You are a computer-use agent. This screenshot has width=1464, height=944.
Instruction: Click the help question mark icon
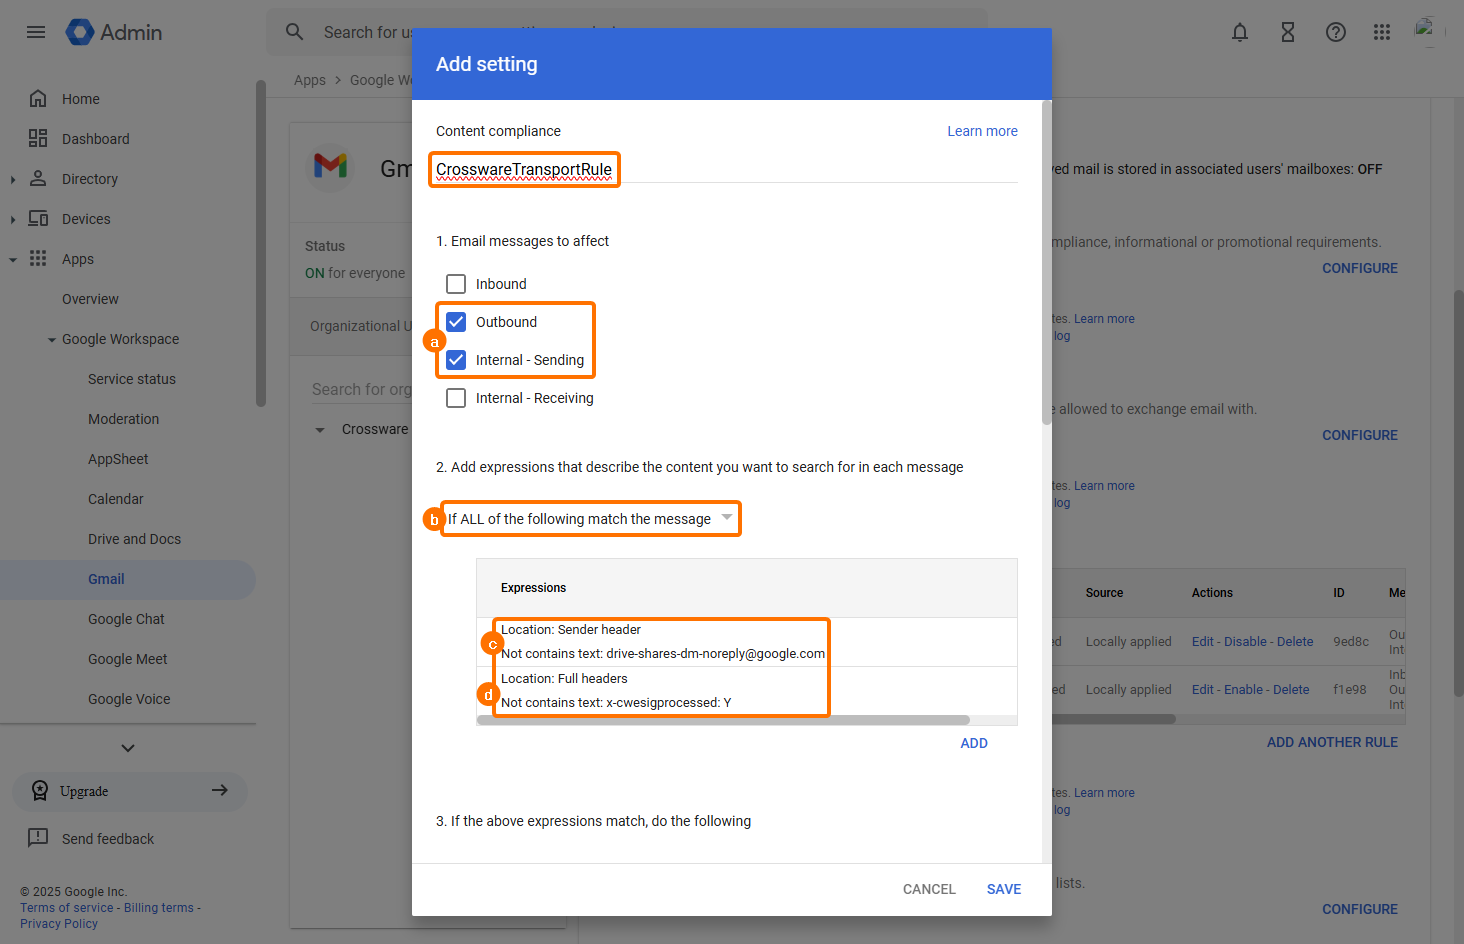coord(1336,32)
